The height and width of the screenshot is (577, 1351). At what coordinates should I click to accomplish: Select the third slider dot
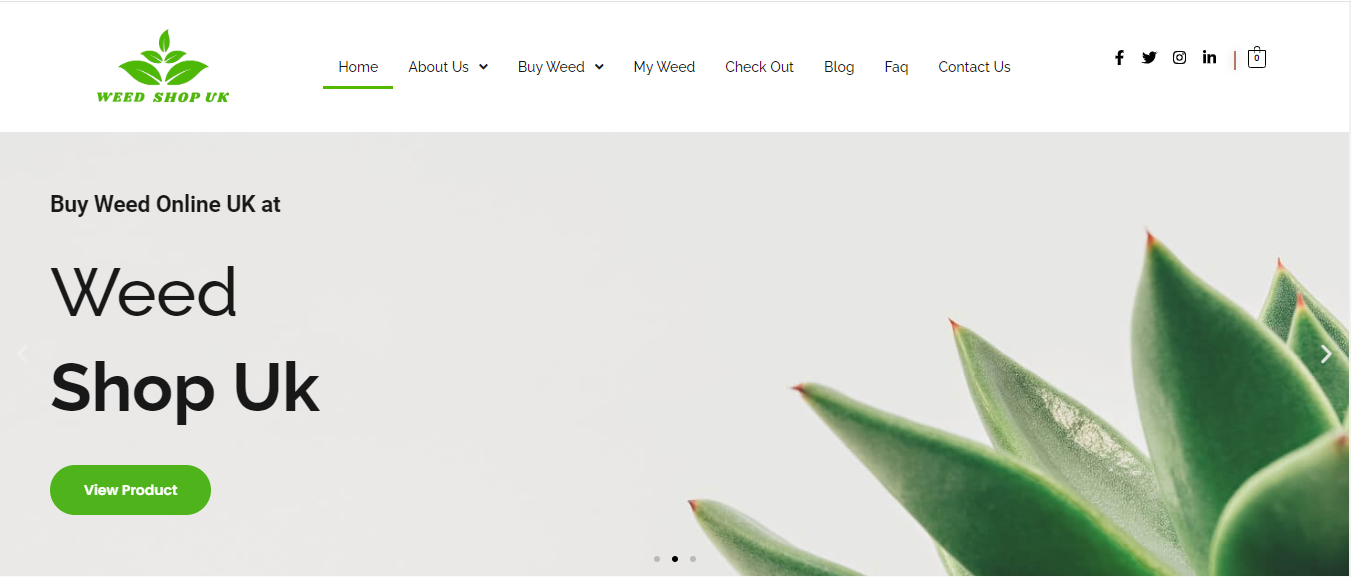click(x=692, y=559)
